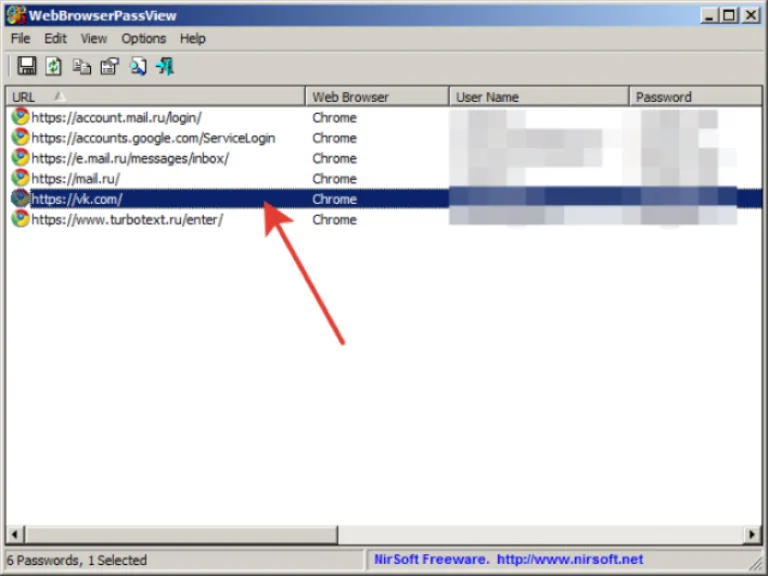768x576 pixels.
Task: Click the Find toolbar icon
Action: click(x=138, y=66)
